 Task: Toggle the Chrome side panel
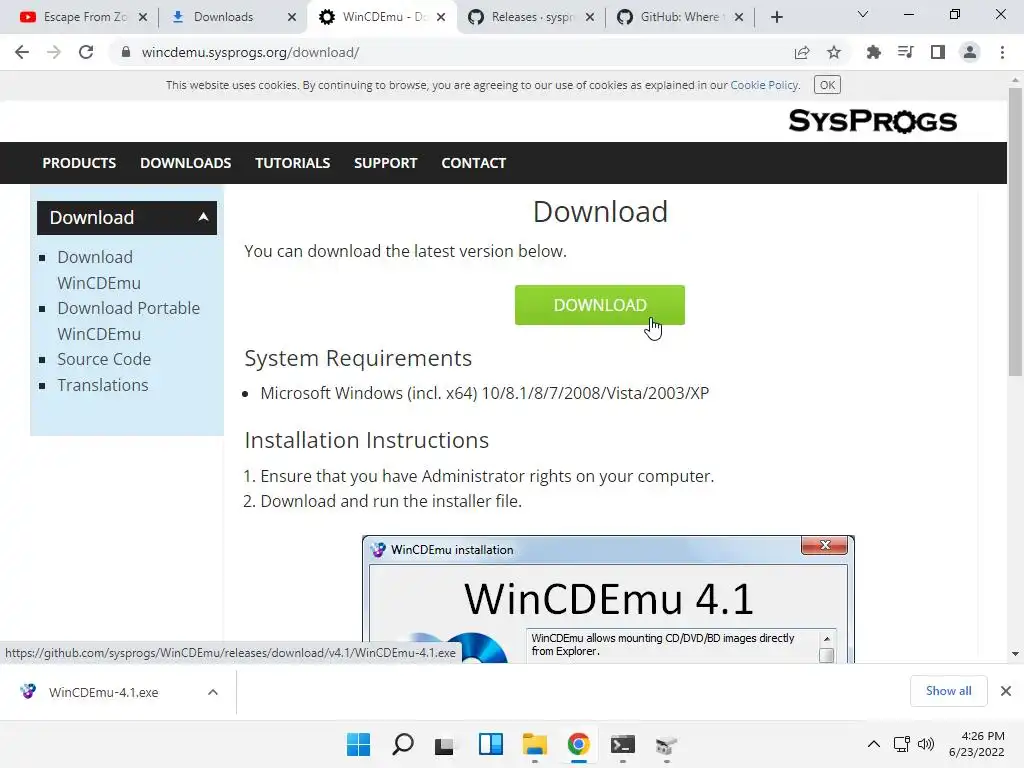point(938,52)
